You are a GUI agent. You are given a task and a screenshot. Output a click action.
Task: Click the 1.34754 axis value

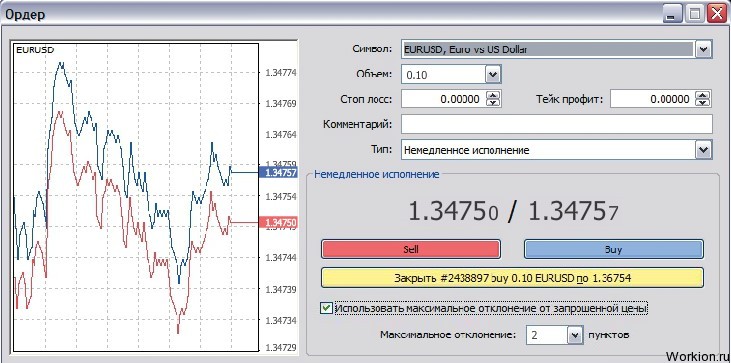coord(281,197)
